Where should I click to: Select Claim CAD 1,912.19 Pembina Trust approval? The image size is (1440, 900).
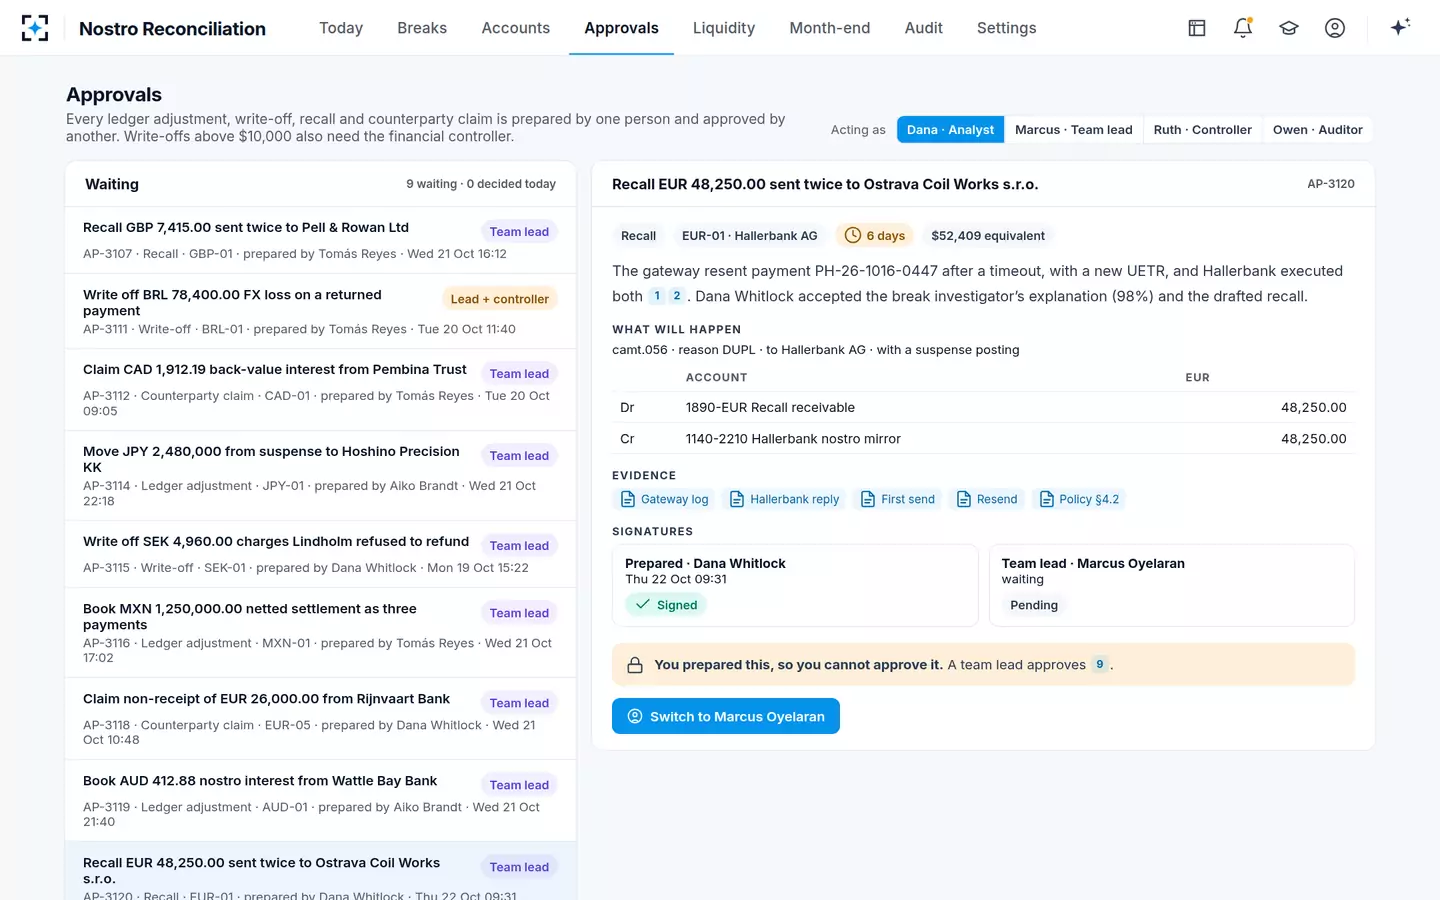pyautogui.click(x=320, y=390)
